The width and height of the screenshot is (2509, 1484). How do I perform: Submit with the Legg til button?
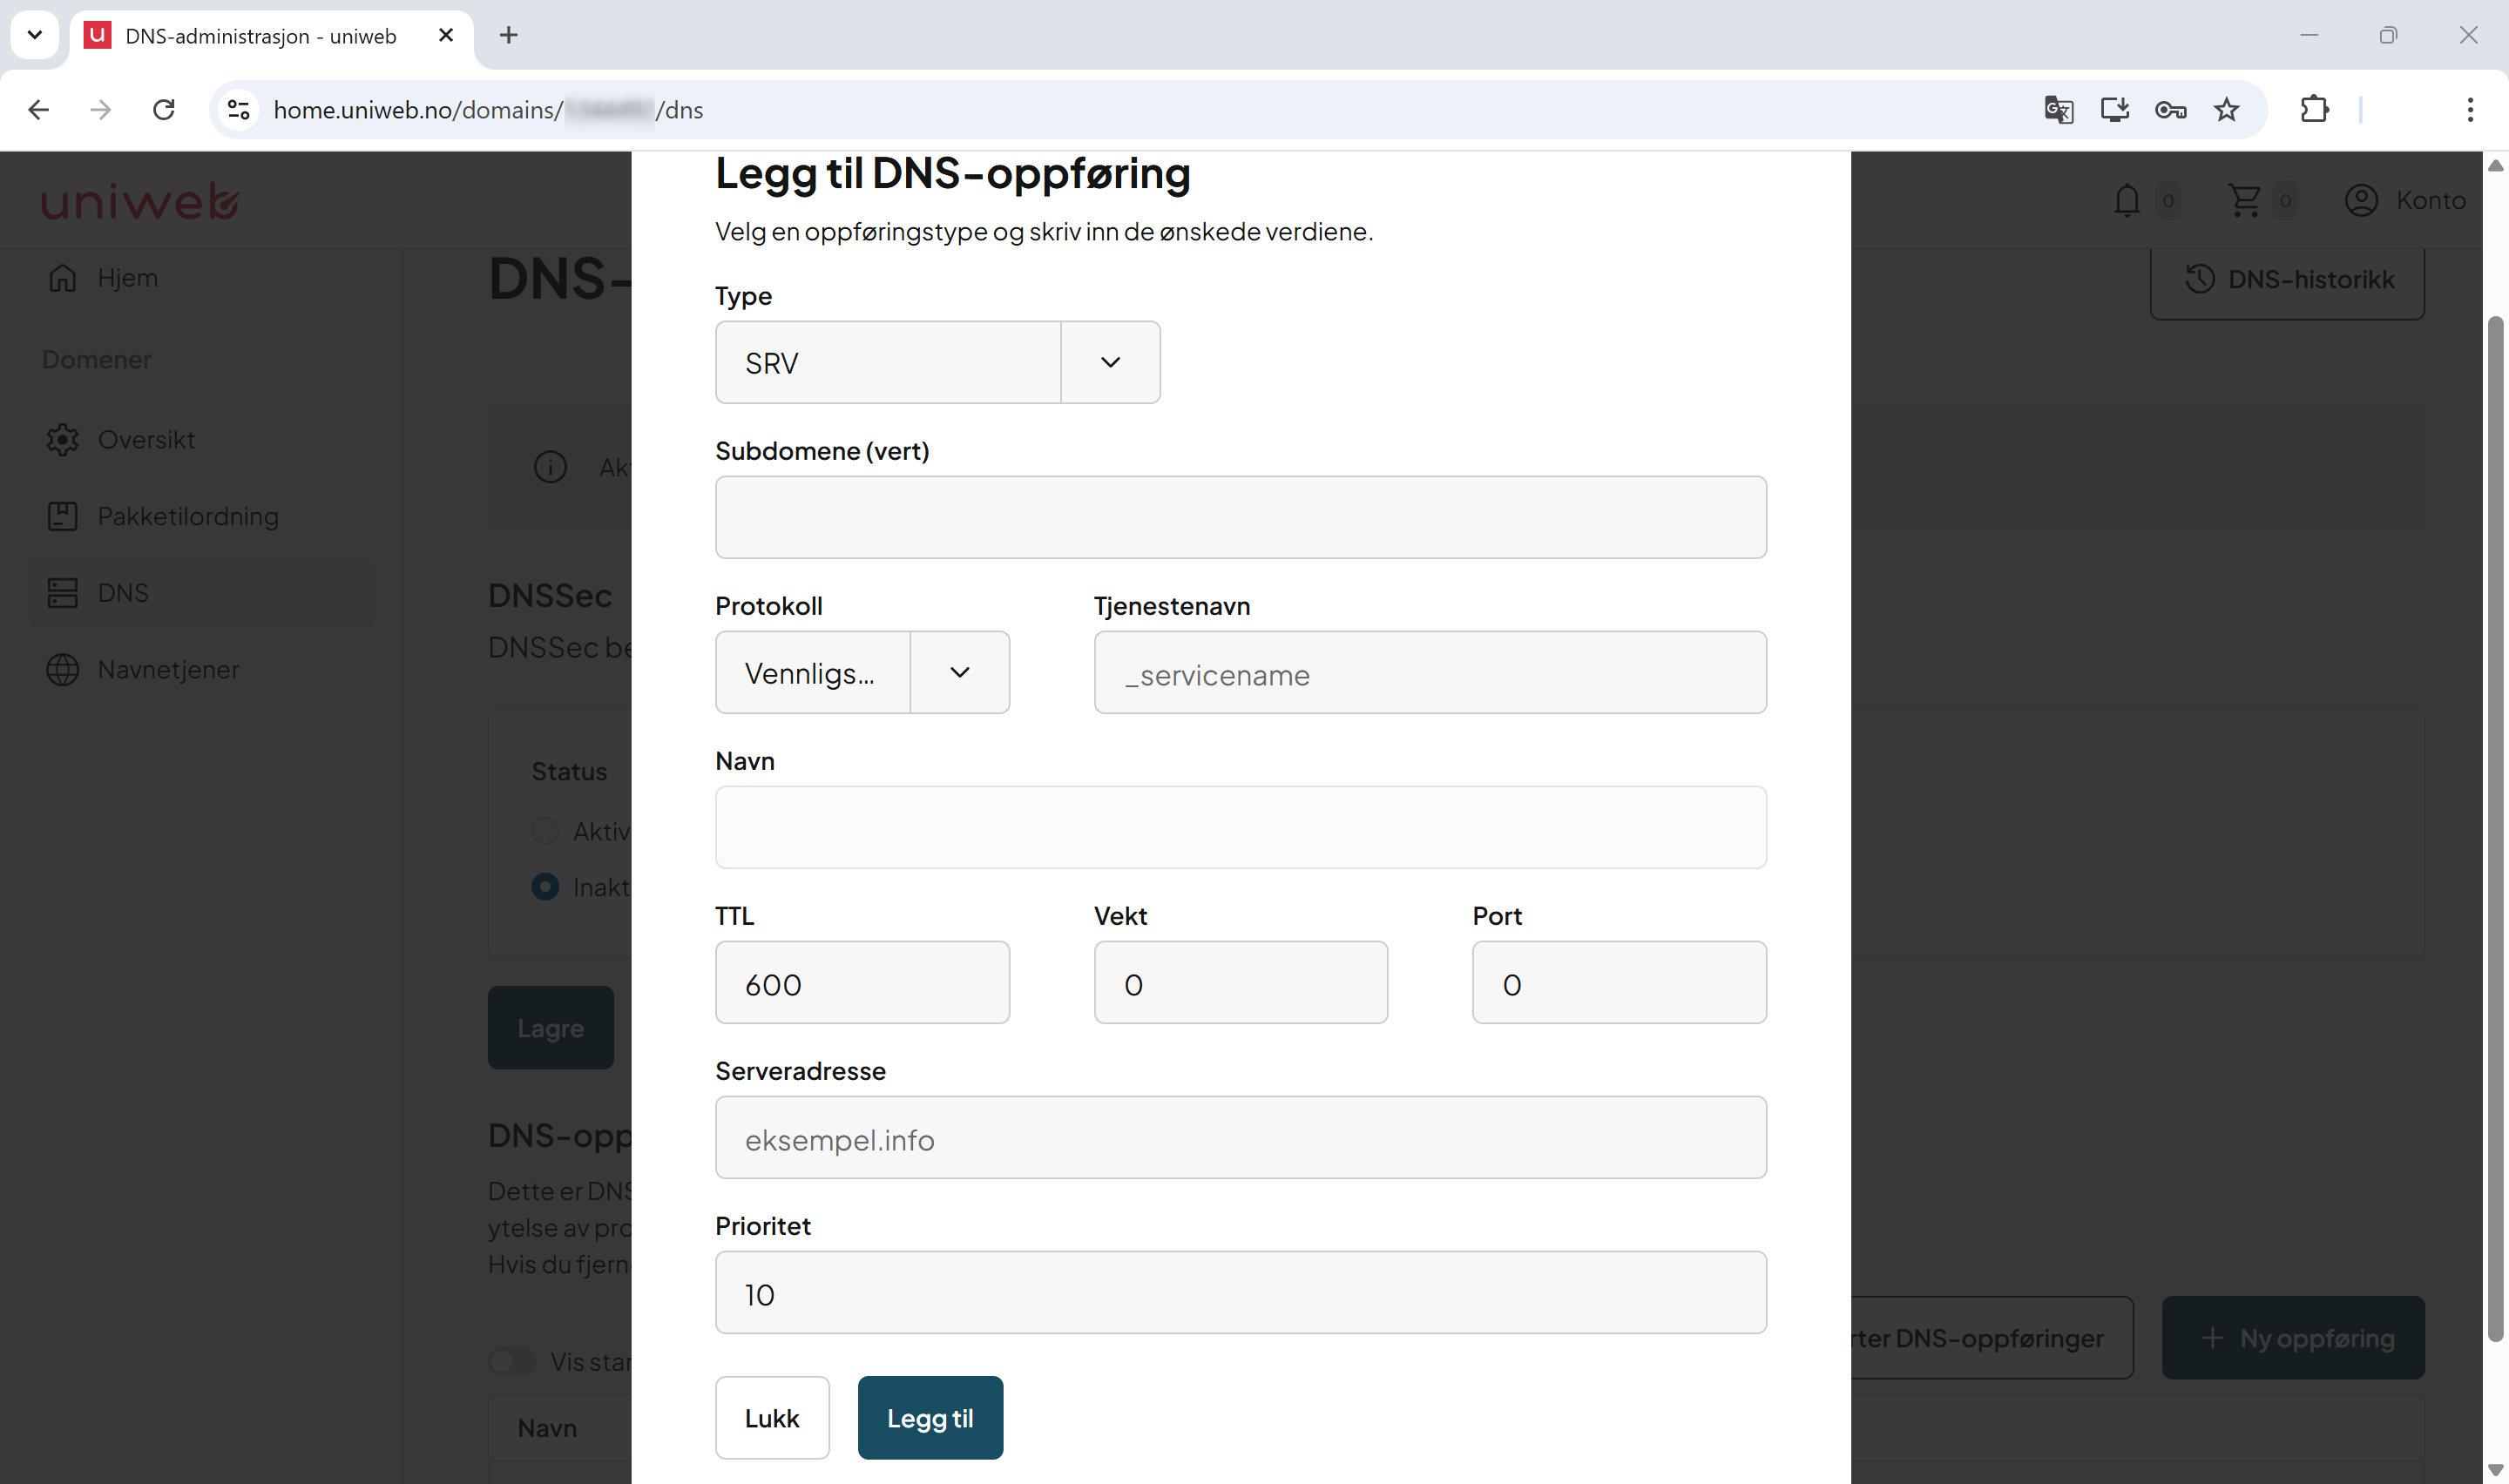[930, 1417]
